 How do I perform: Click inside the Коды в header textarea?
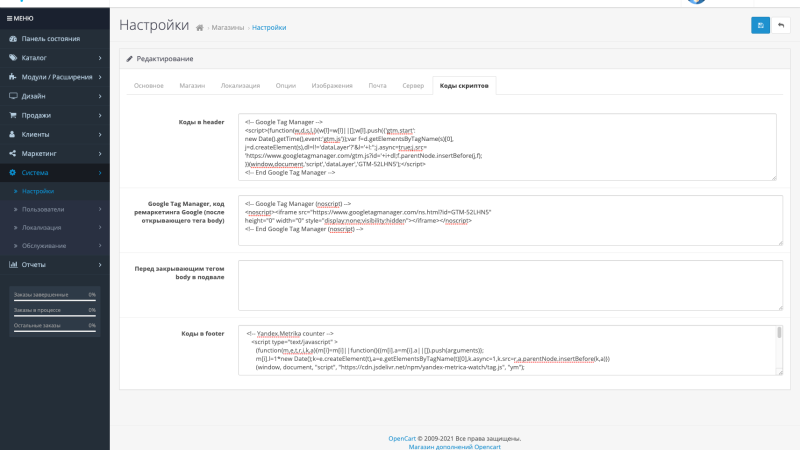pos(507,147)
